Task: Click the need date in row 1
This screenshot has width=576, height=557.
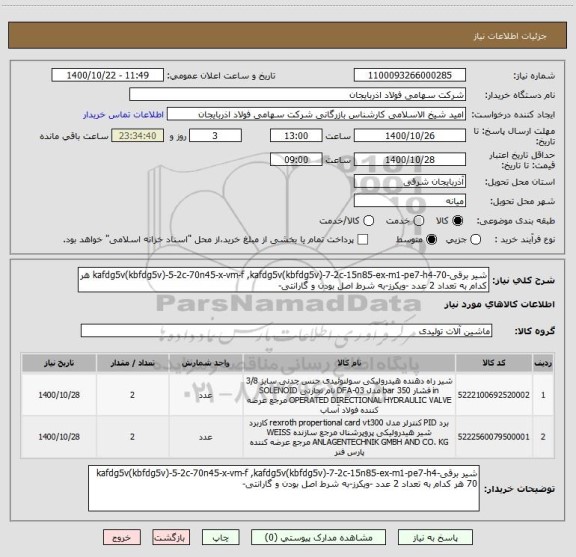Action: 59,395
